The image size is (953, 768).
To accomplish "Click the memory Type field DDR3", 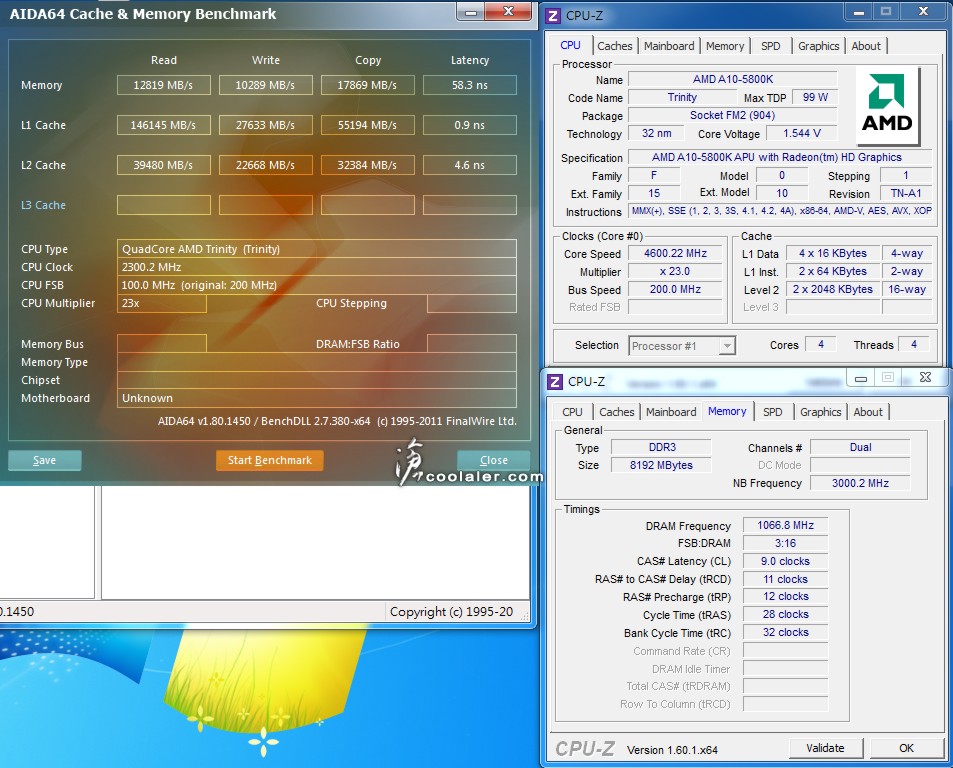I will click(x=662, y=447).
